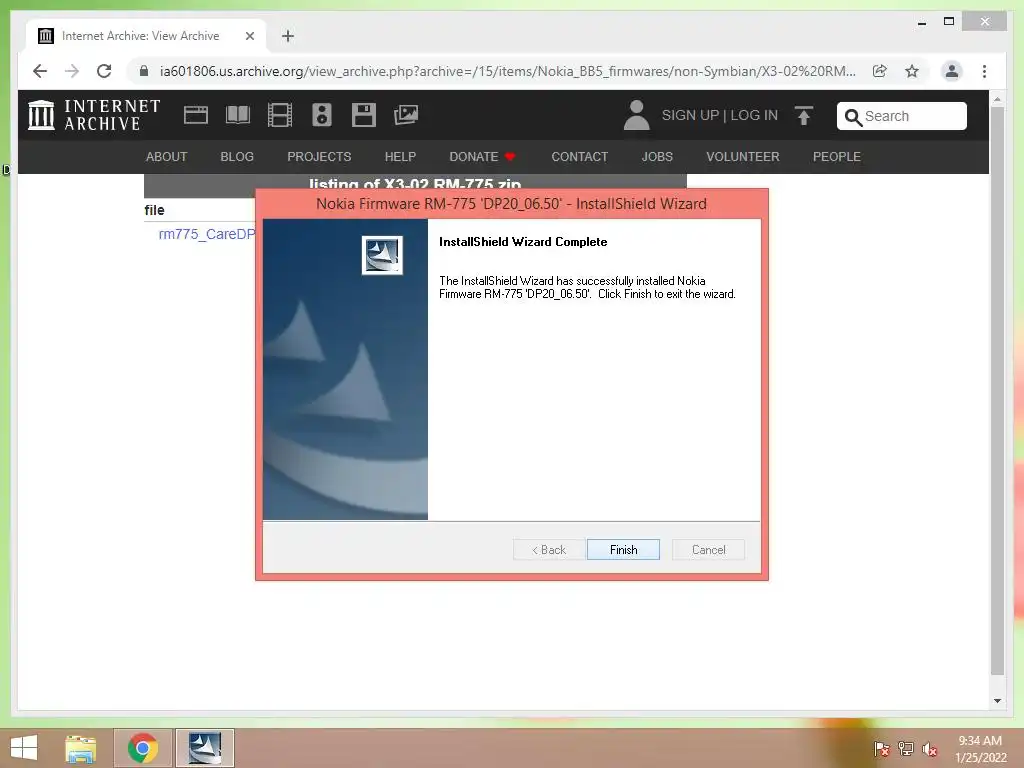Open Chrome's three-dot menu
Screen dimensions: 1024x768
(x=984, y=71)
